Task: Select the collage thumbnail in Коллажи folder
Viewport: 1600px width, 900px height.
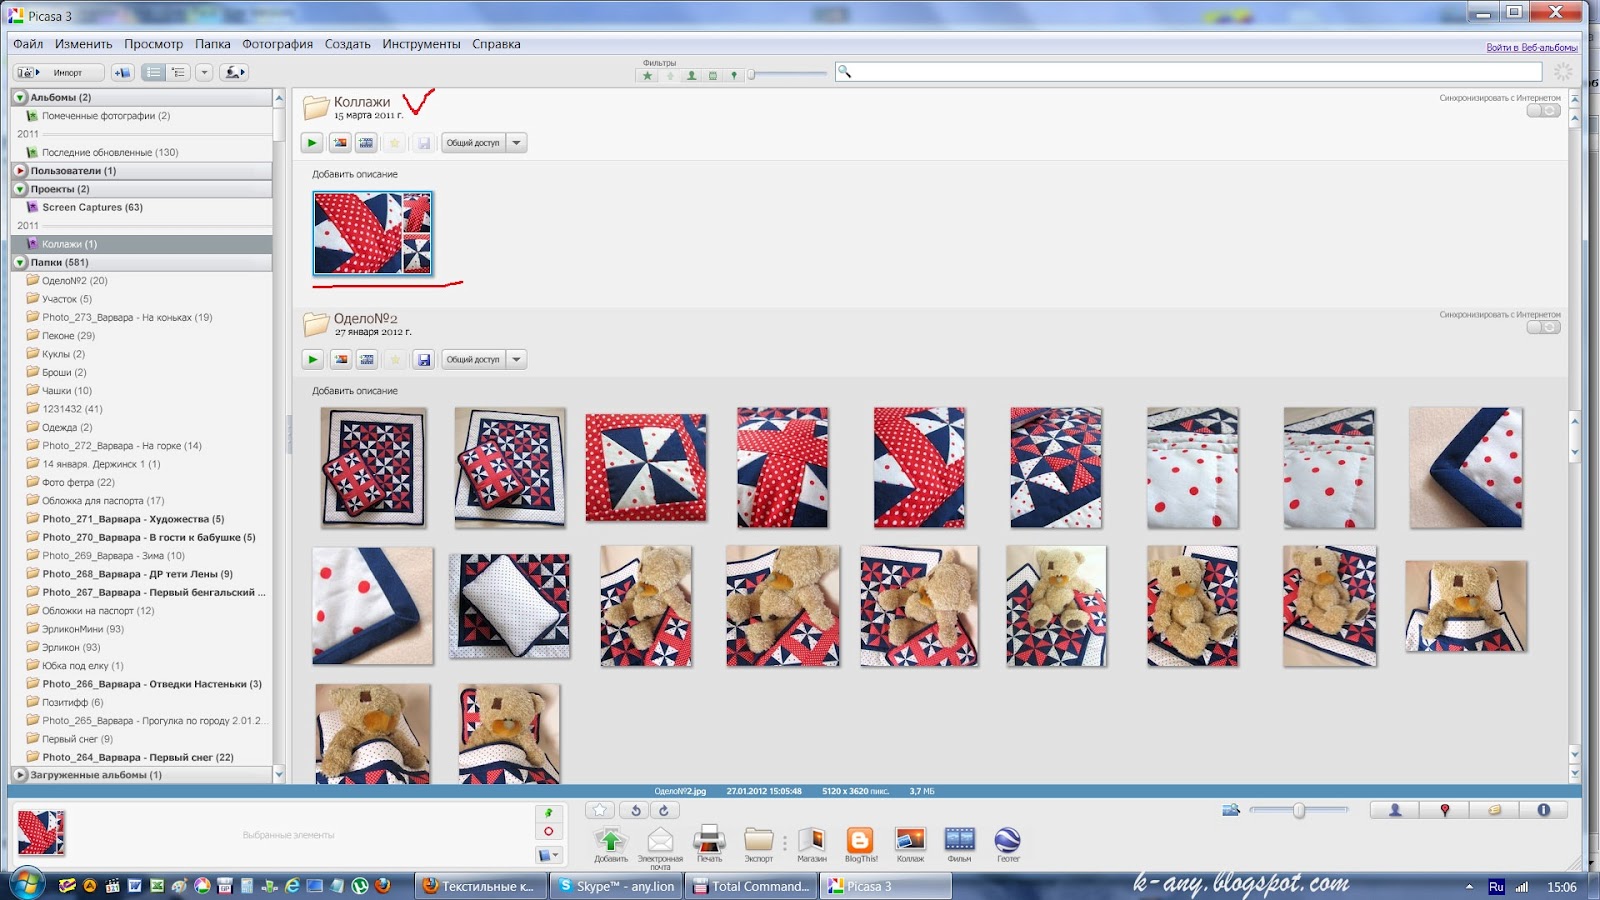Action: click(373, 233)
